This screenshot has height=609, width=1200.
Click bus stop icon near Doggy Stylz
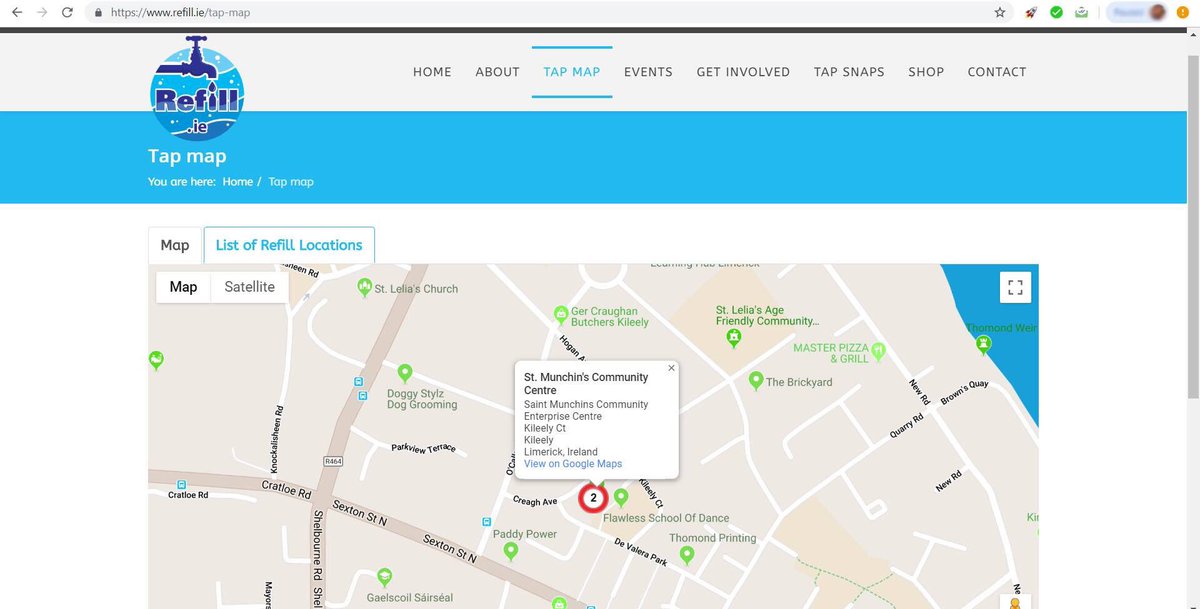point(360,382)
